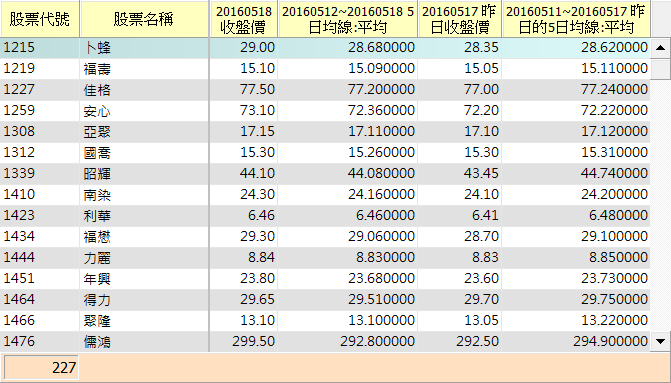Click the 20160517 昨日收盤價 header

point(460,19)
